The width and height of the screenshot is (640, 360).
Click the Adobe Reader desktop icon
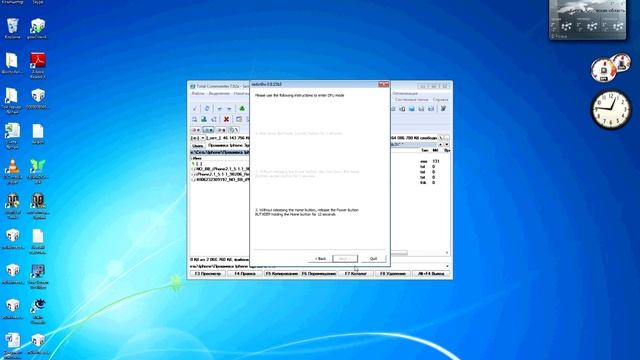click(38, 65)
